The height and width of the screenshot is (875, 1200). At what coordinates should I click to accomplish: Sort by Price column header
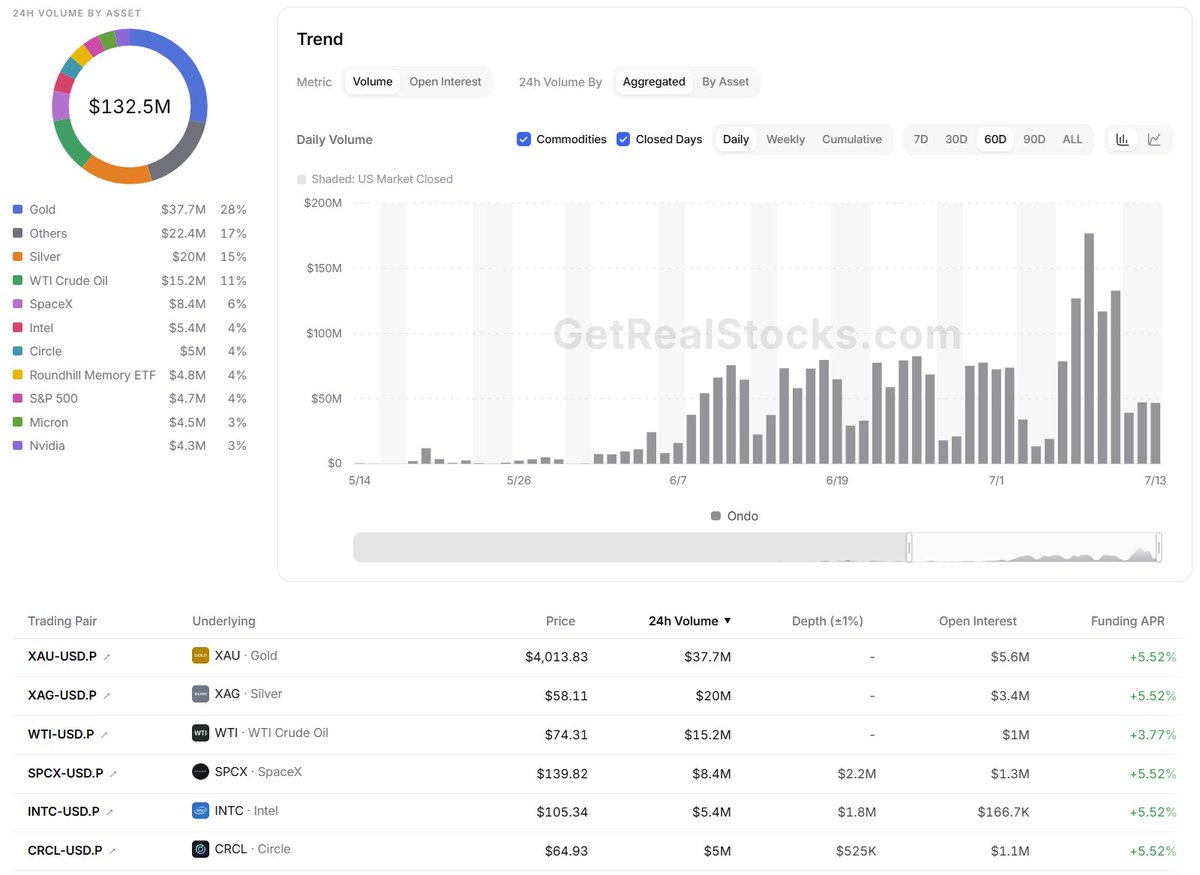[x=560, y=621]
